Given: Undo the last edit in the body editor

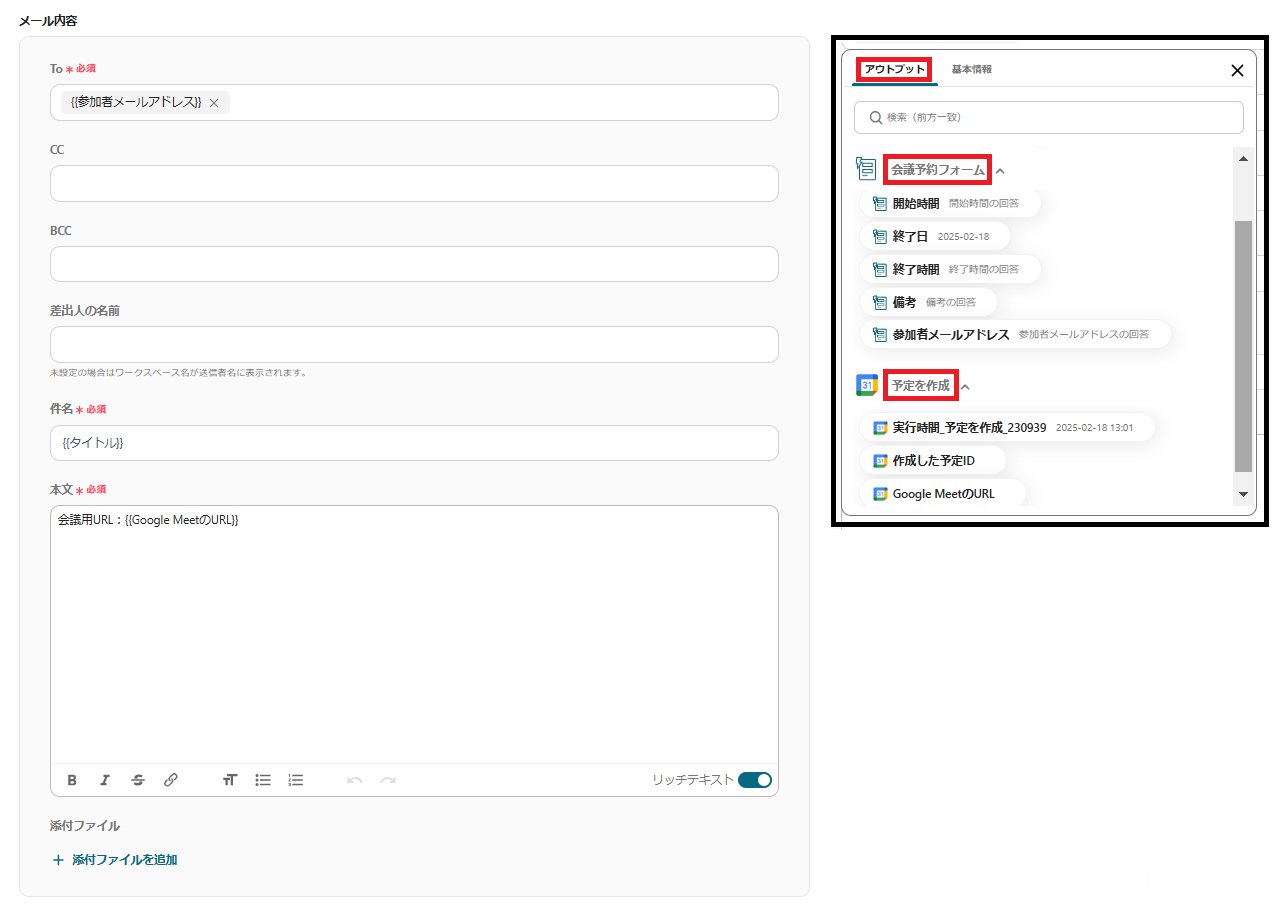Looking at the screenshot, I should point(355,780).
